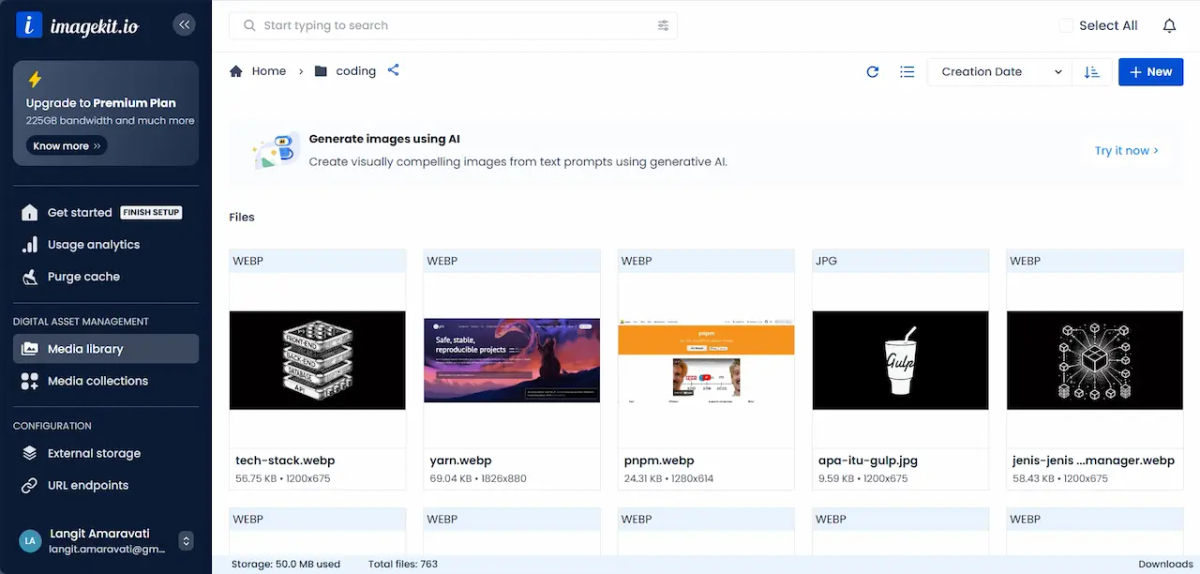The image size is (1200, 574).
Task: Click the coding folder icon in breadcrumb
Action: coord(321,71)
